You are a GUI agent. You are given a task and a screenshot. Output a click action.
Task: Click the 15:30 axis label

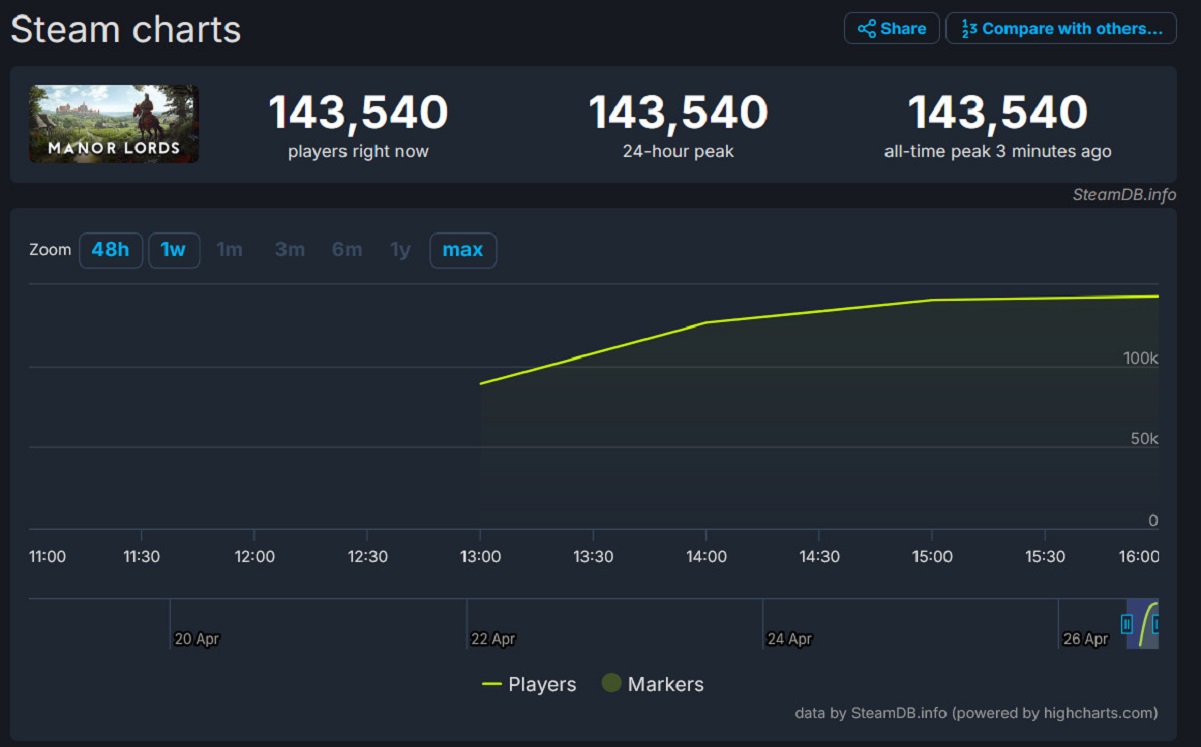click(1045, 557)
